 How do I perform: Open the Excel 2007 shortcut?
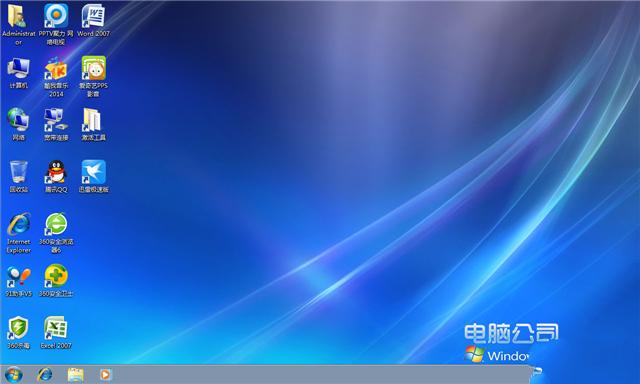click(56, 328)
